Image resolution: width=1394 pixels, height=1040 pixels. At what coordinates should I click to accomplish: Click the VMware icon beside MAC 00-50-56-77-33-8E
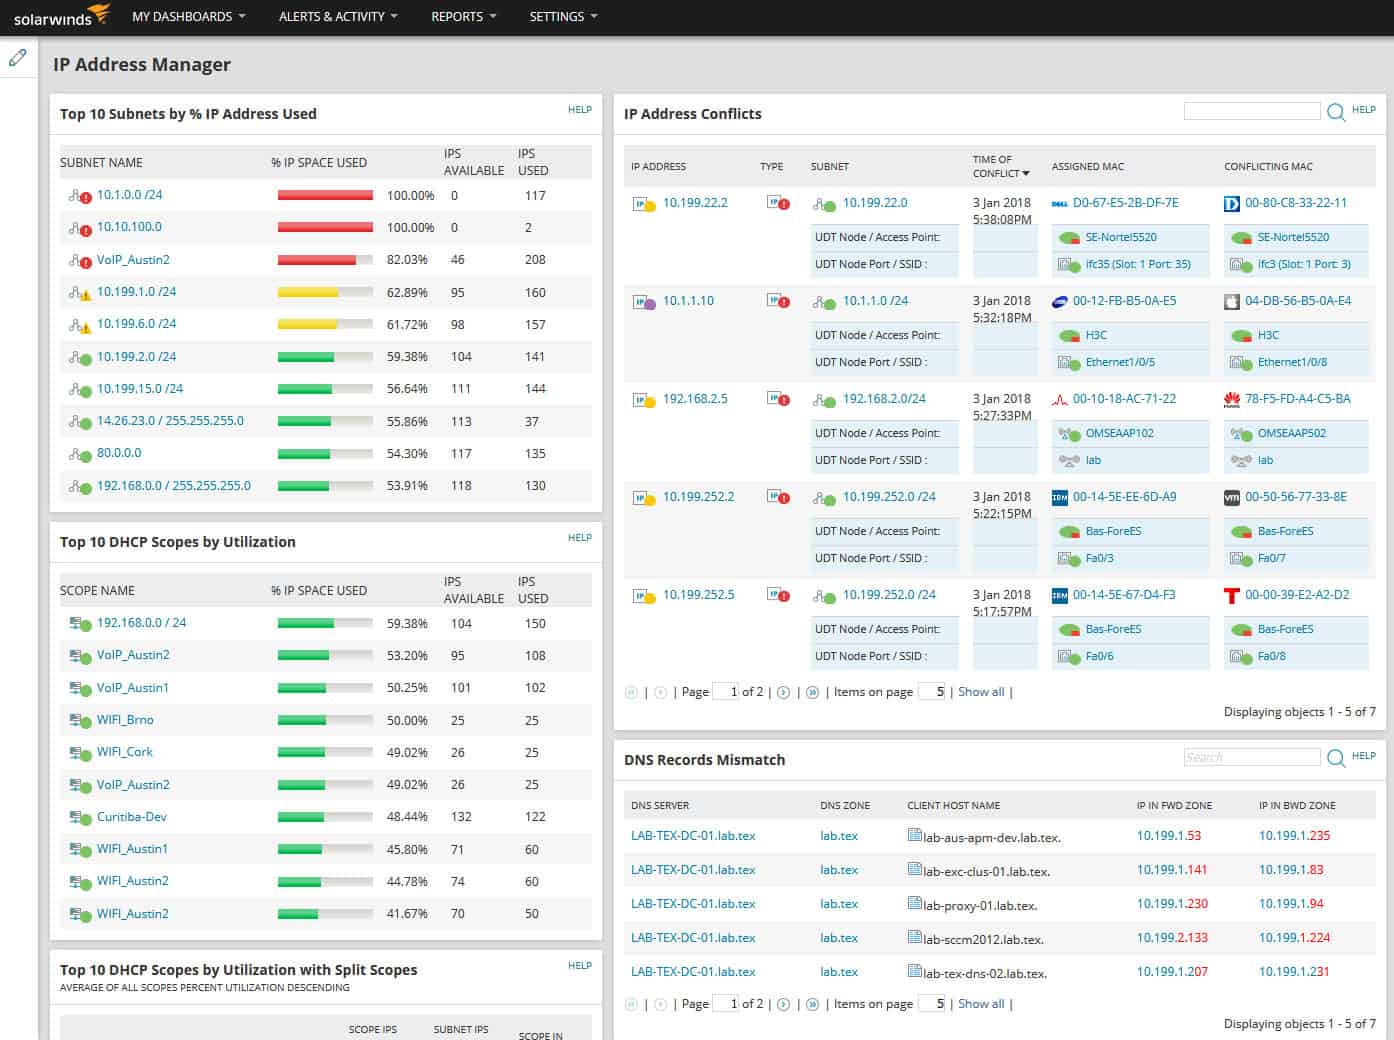click(1232, 496)
